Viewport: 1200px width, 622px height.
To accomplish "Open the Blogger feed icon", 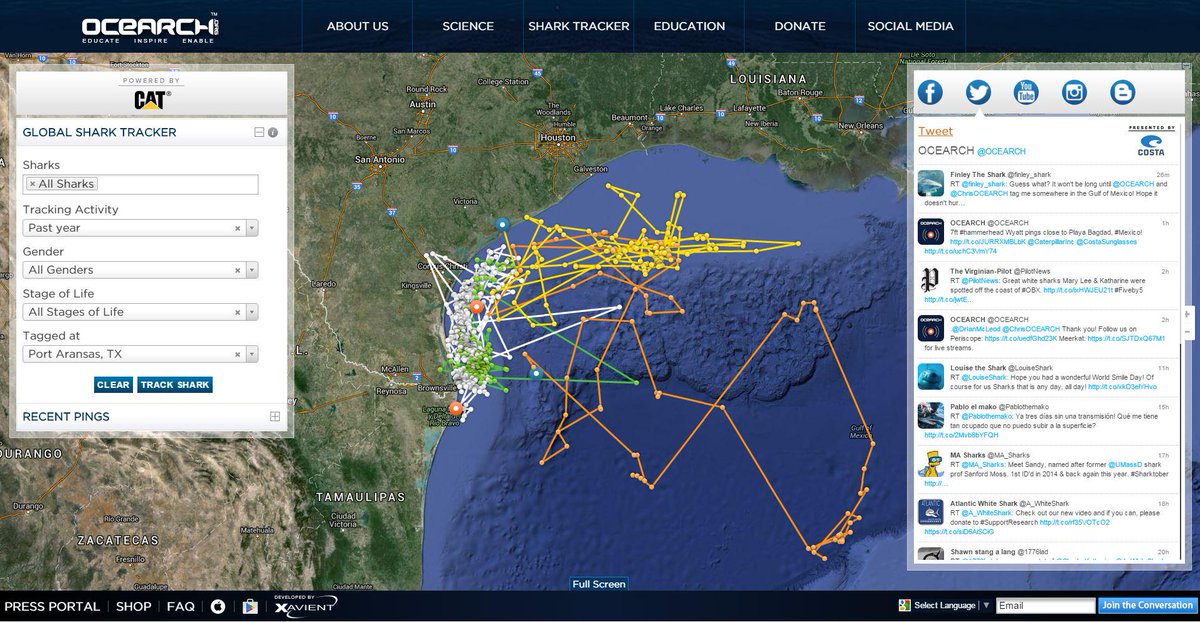I will pyautogui.click(x=1122, y=93).
